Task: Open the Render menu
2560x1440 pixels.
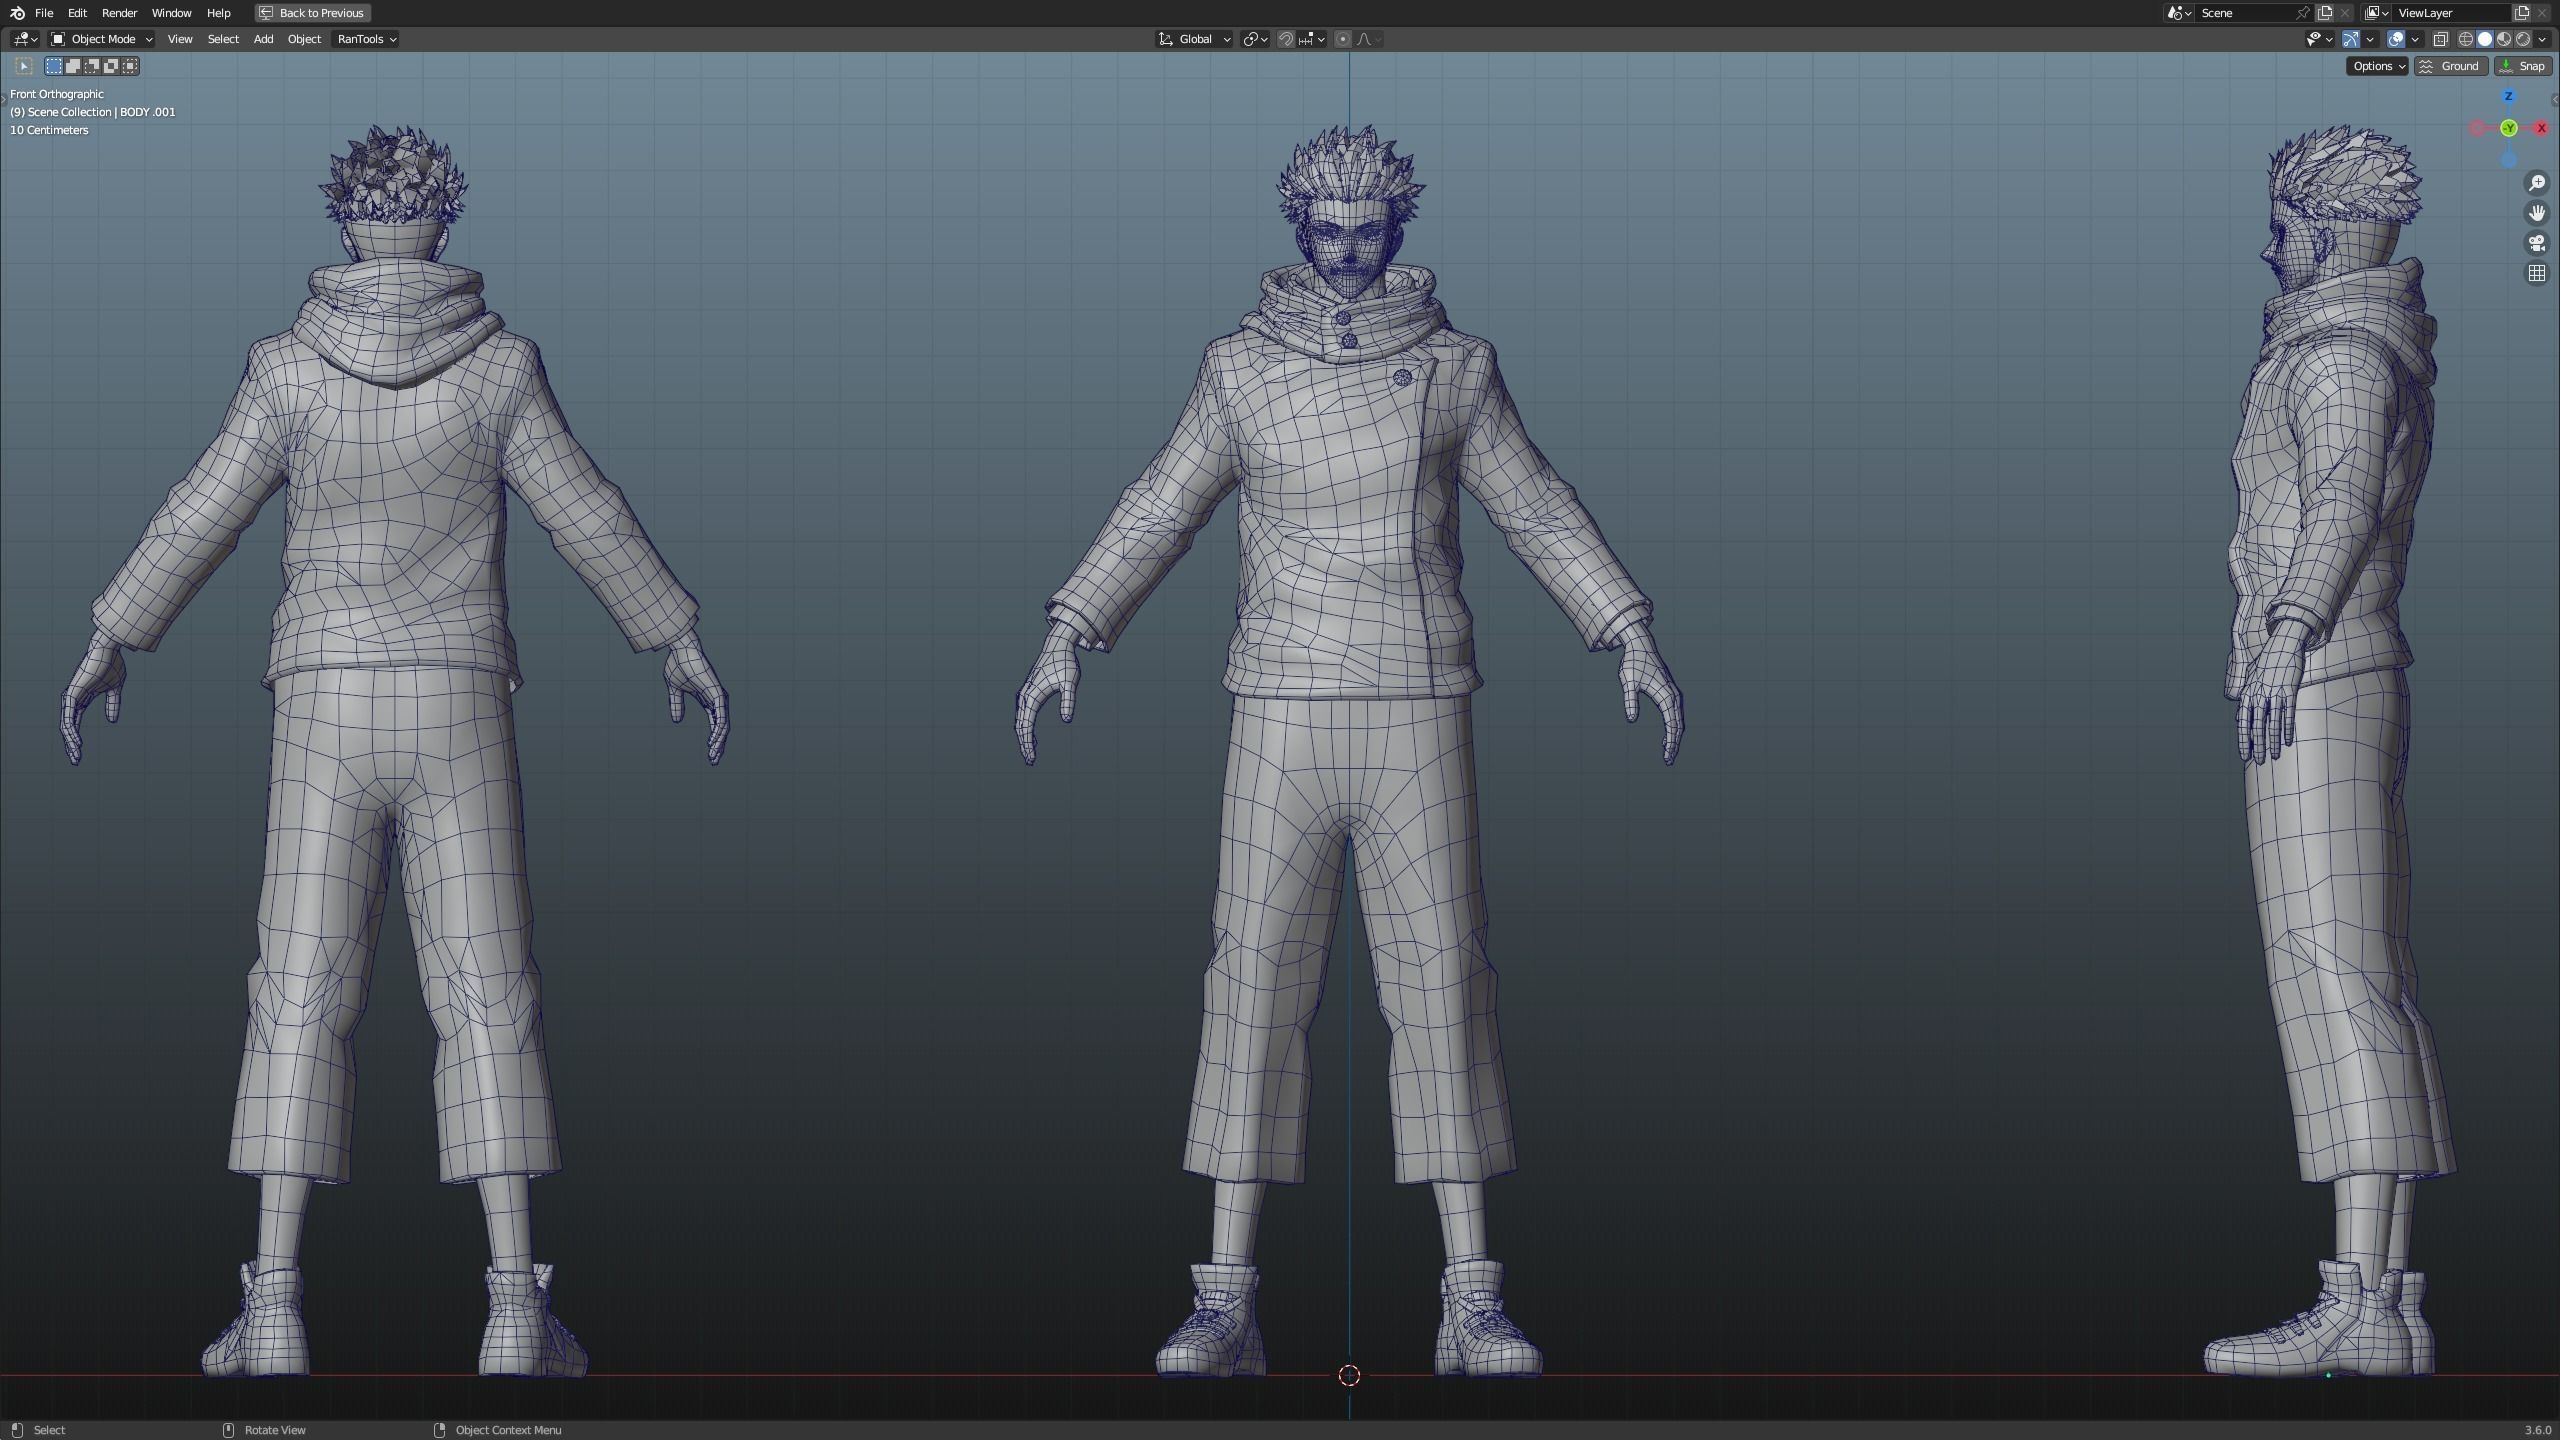Action: pos(119,13)
